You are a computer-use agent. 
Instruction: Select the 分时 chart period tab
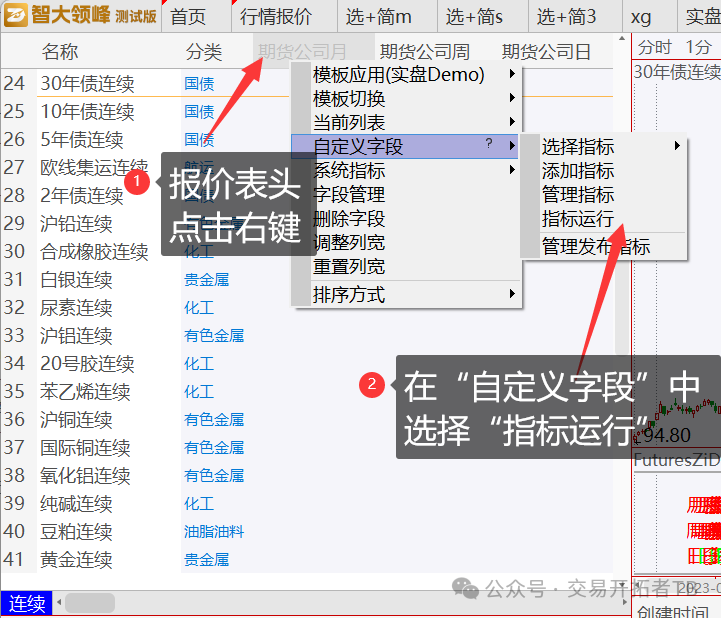[655, 47]
